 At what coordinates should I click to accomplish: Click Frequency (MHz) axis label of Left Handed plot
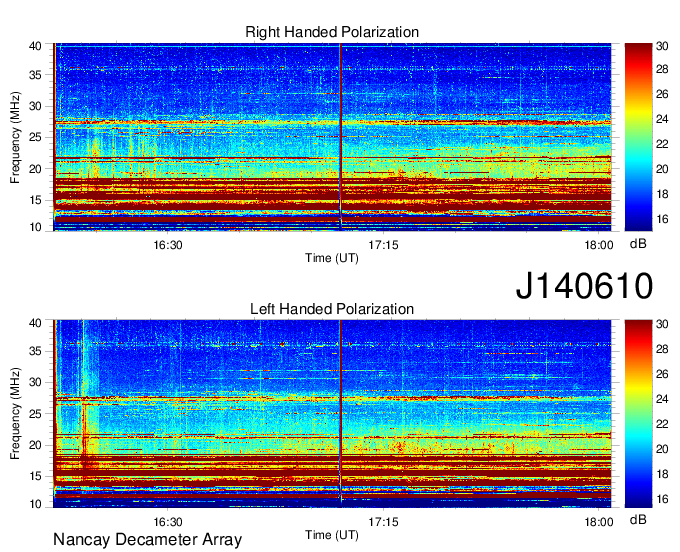[x=15, y=414]
